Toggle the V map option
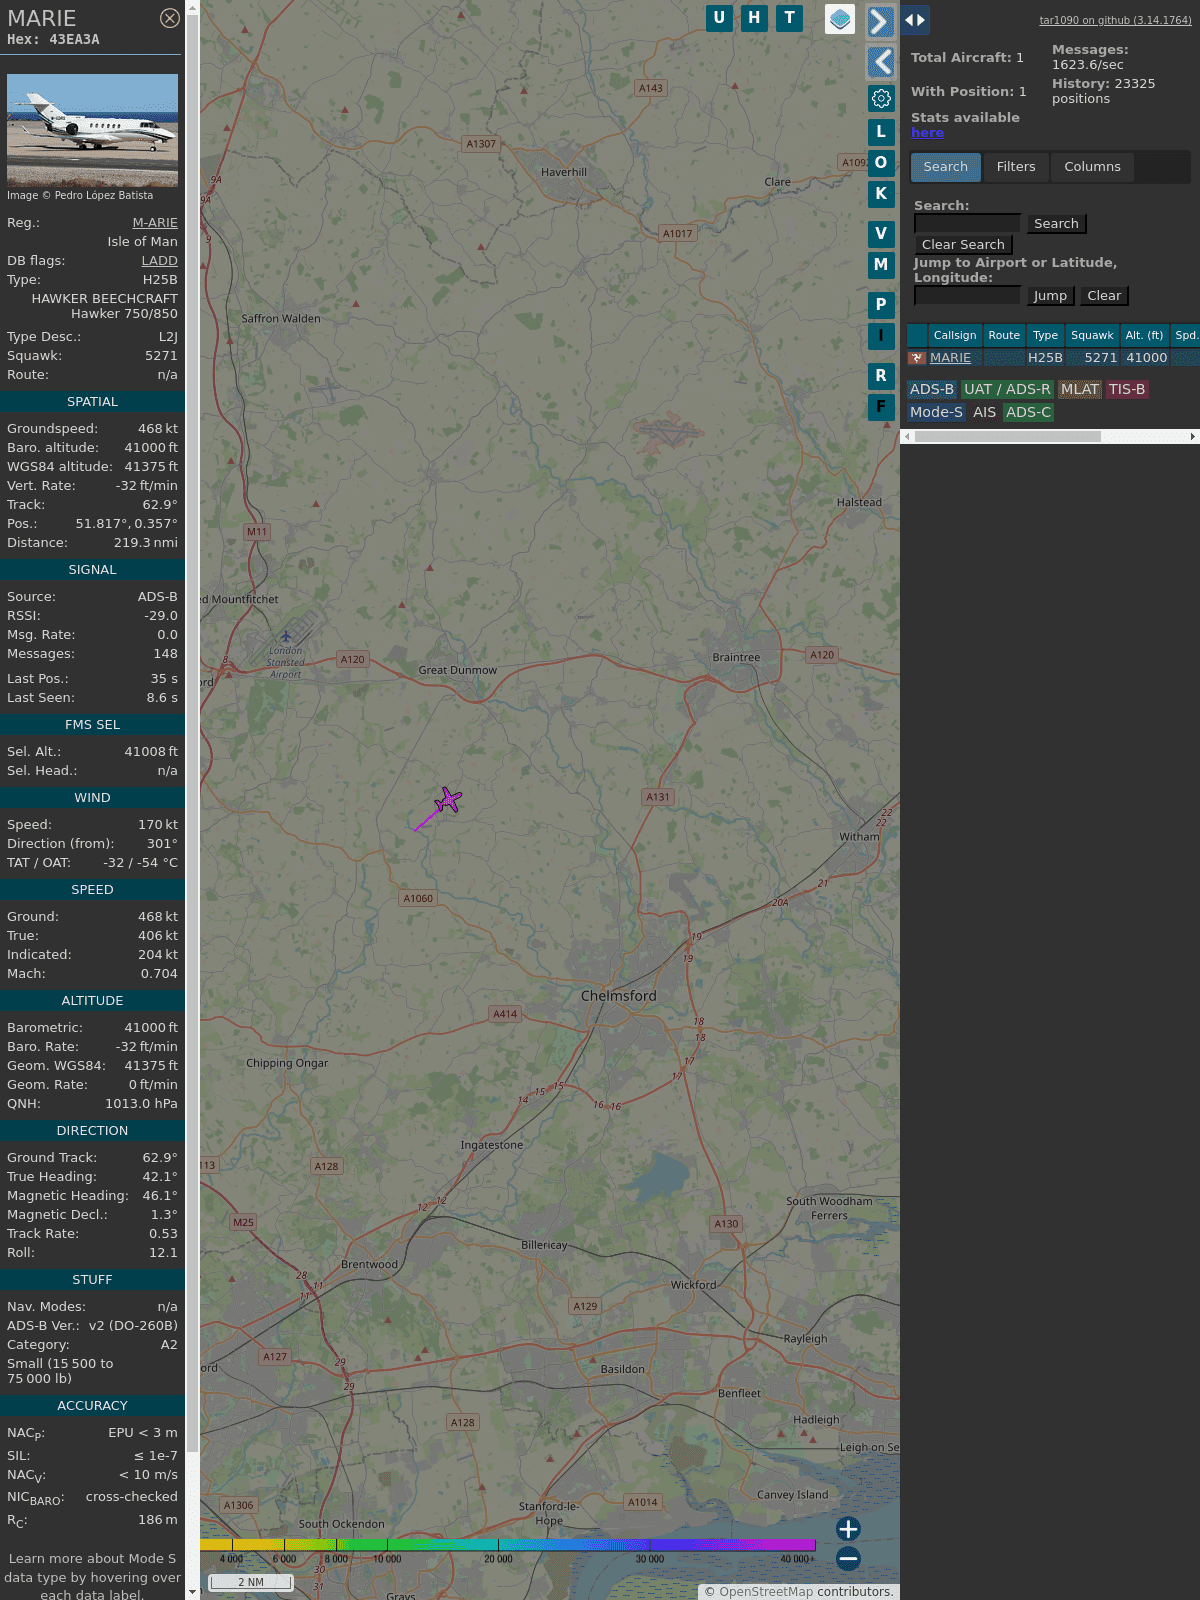The width and height of the screenshot is (1200, 1600). point(881,234)
